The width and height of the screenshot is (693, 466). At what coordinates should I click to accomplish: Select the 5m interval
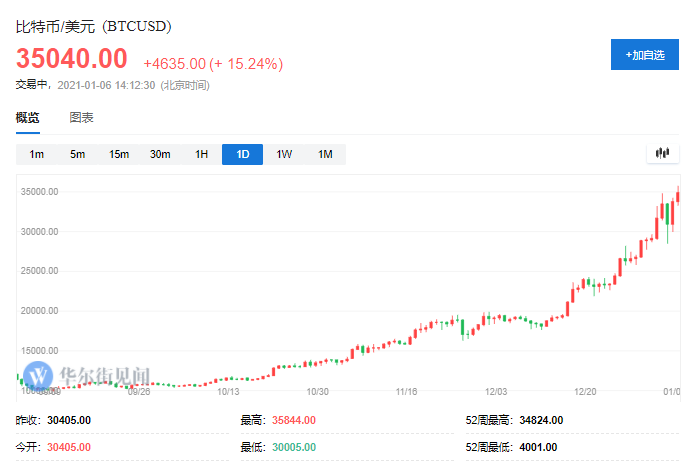click(78, 154)
